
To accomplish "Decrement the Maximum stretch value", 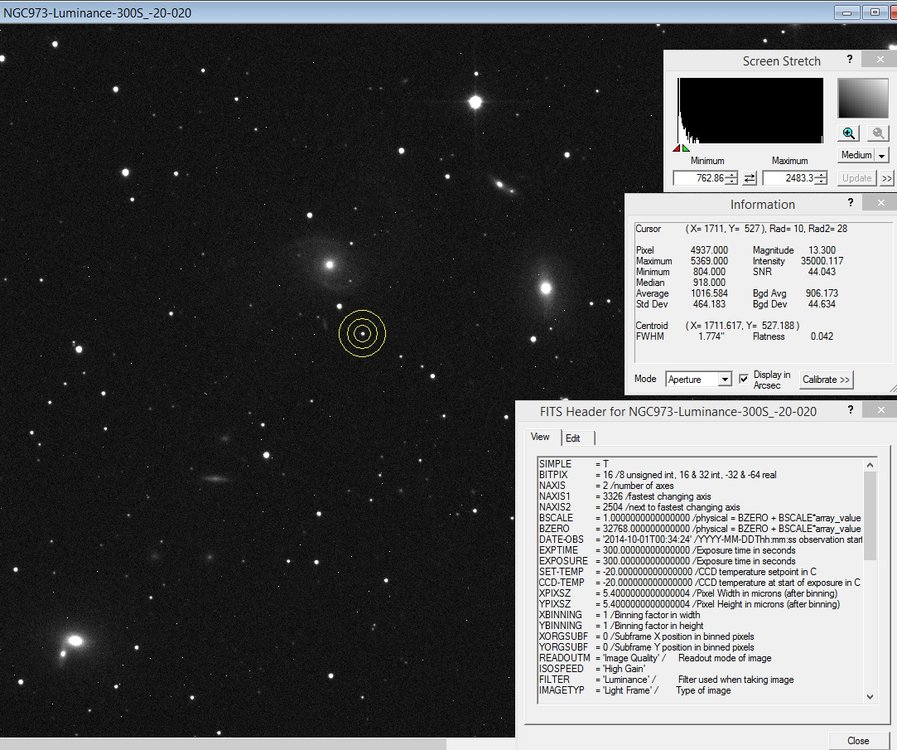I will 820,181.
